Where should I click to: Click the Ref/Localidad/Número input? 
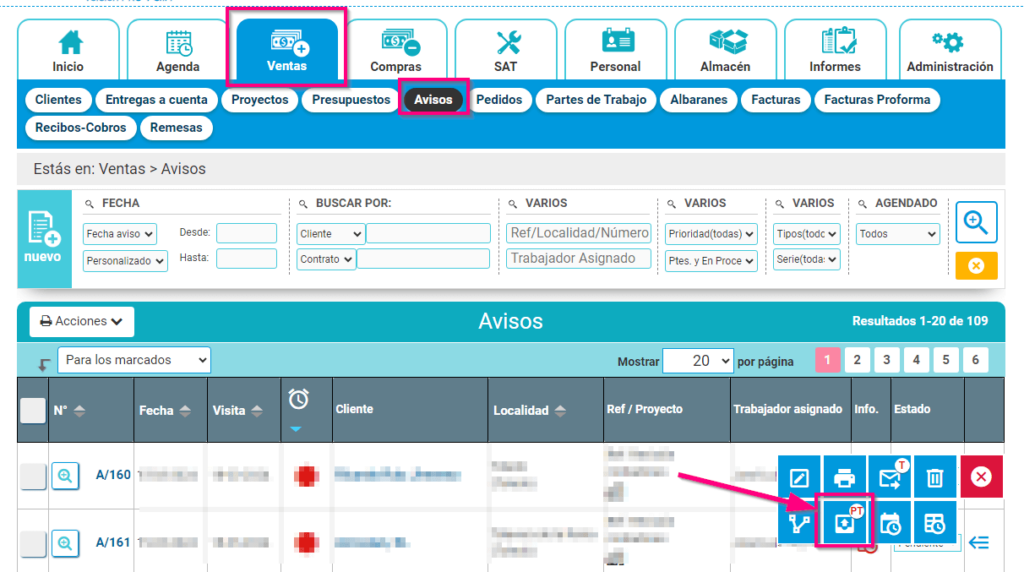pyautogui.click(x=579, y=233)
